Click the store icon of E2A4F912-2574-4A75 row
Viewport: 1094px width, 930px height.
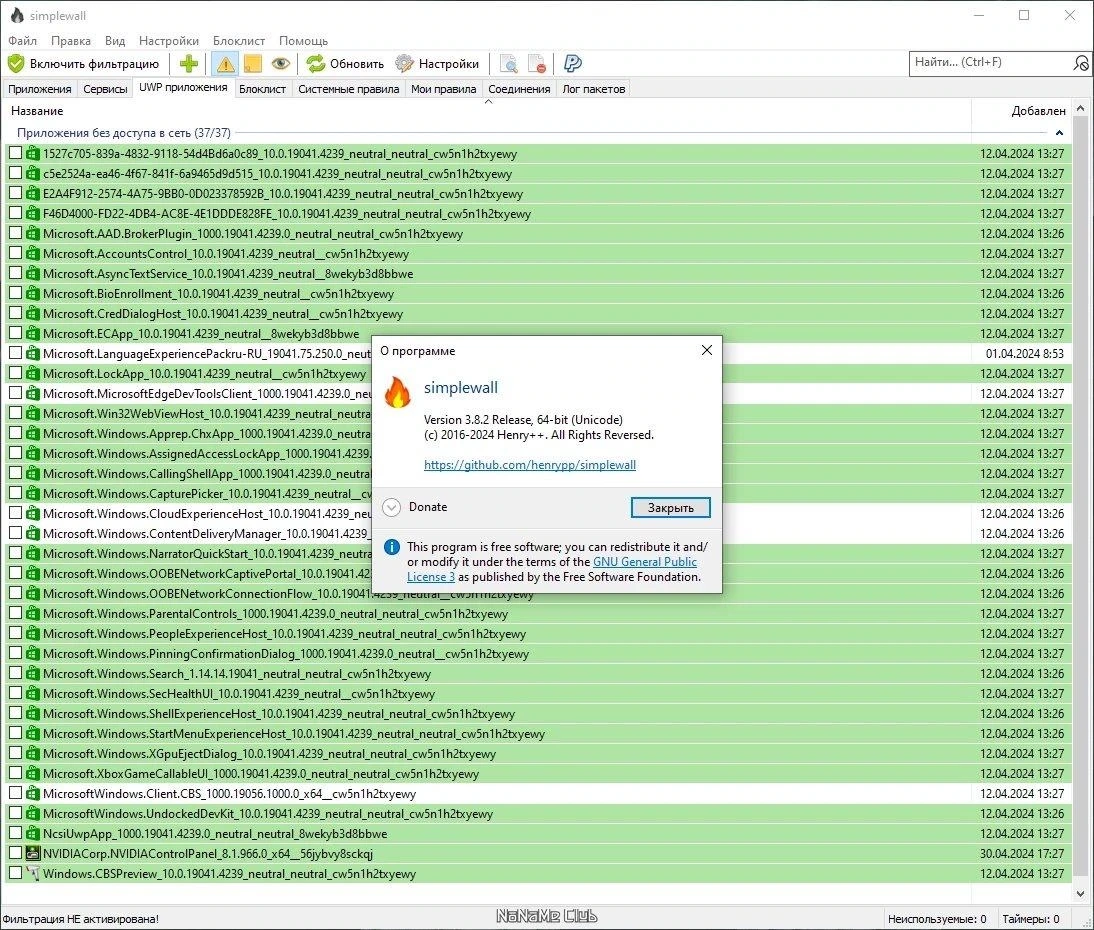[33, 193]
